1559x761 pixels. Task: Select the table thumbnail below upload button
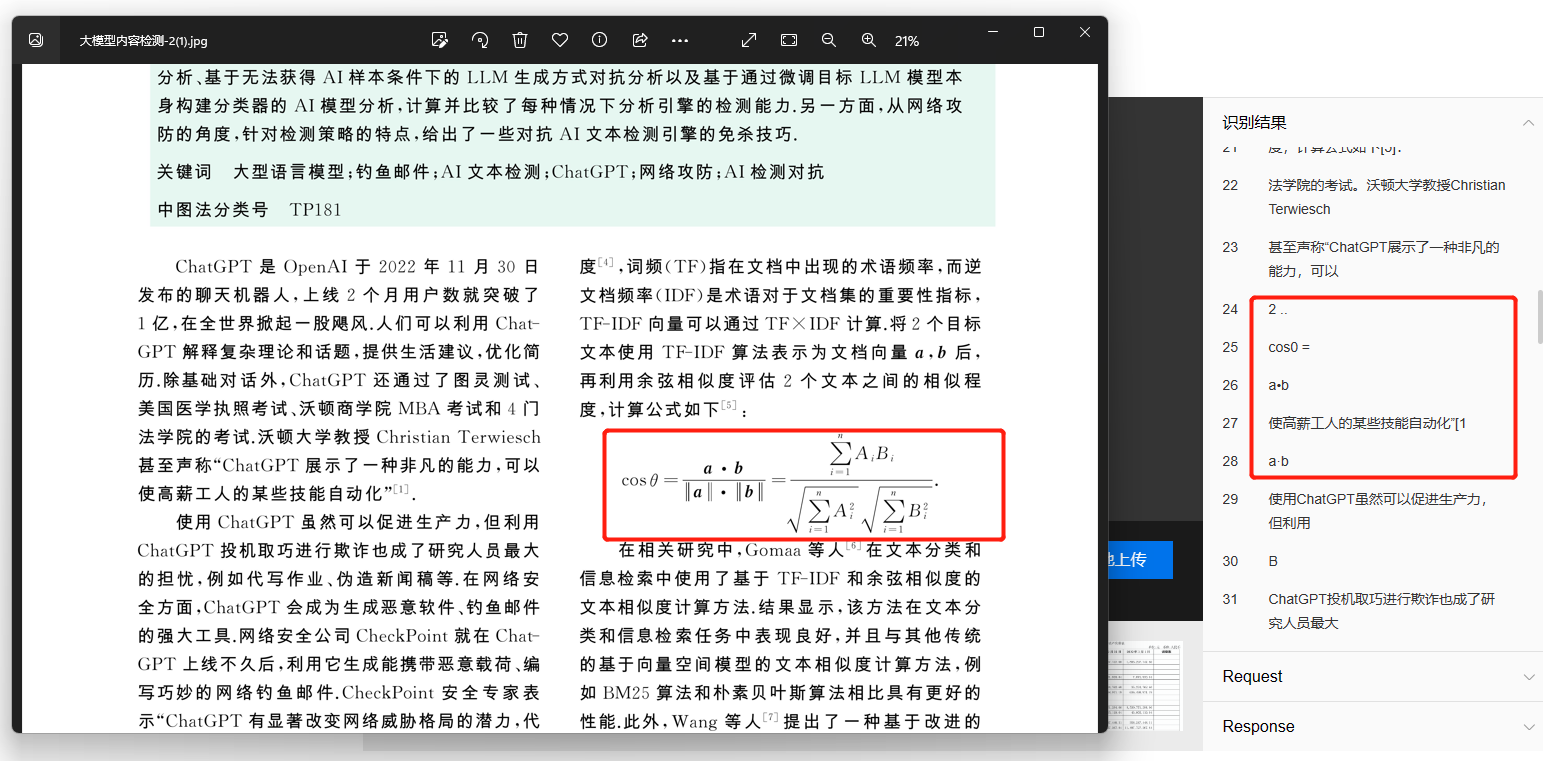(1145, 685)
